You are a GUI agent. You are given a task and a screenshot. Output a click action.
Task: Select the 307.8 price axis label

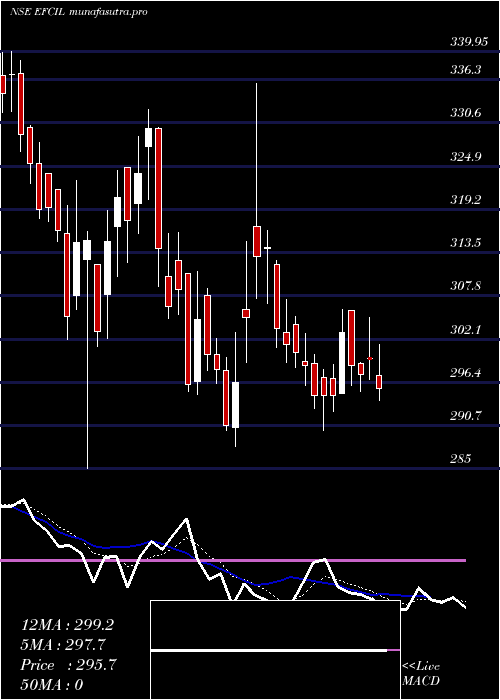pyautogui.click(x=466, y=286)
